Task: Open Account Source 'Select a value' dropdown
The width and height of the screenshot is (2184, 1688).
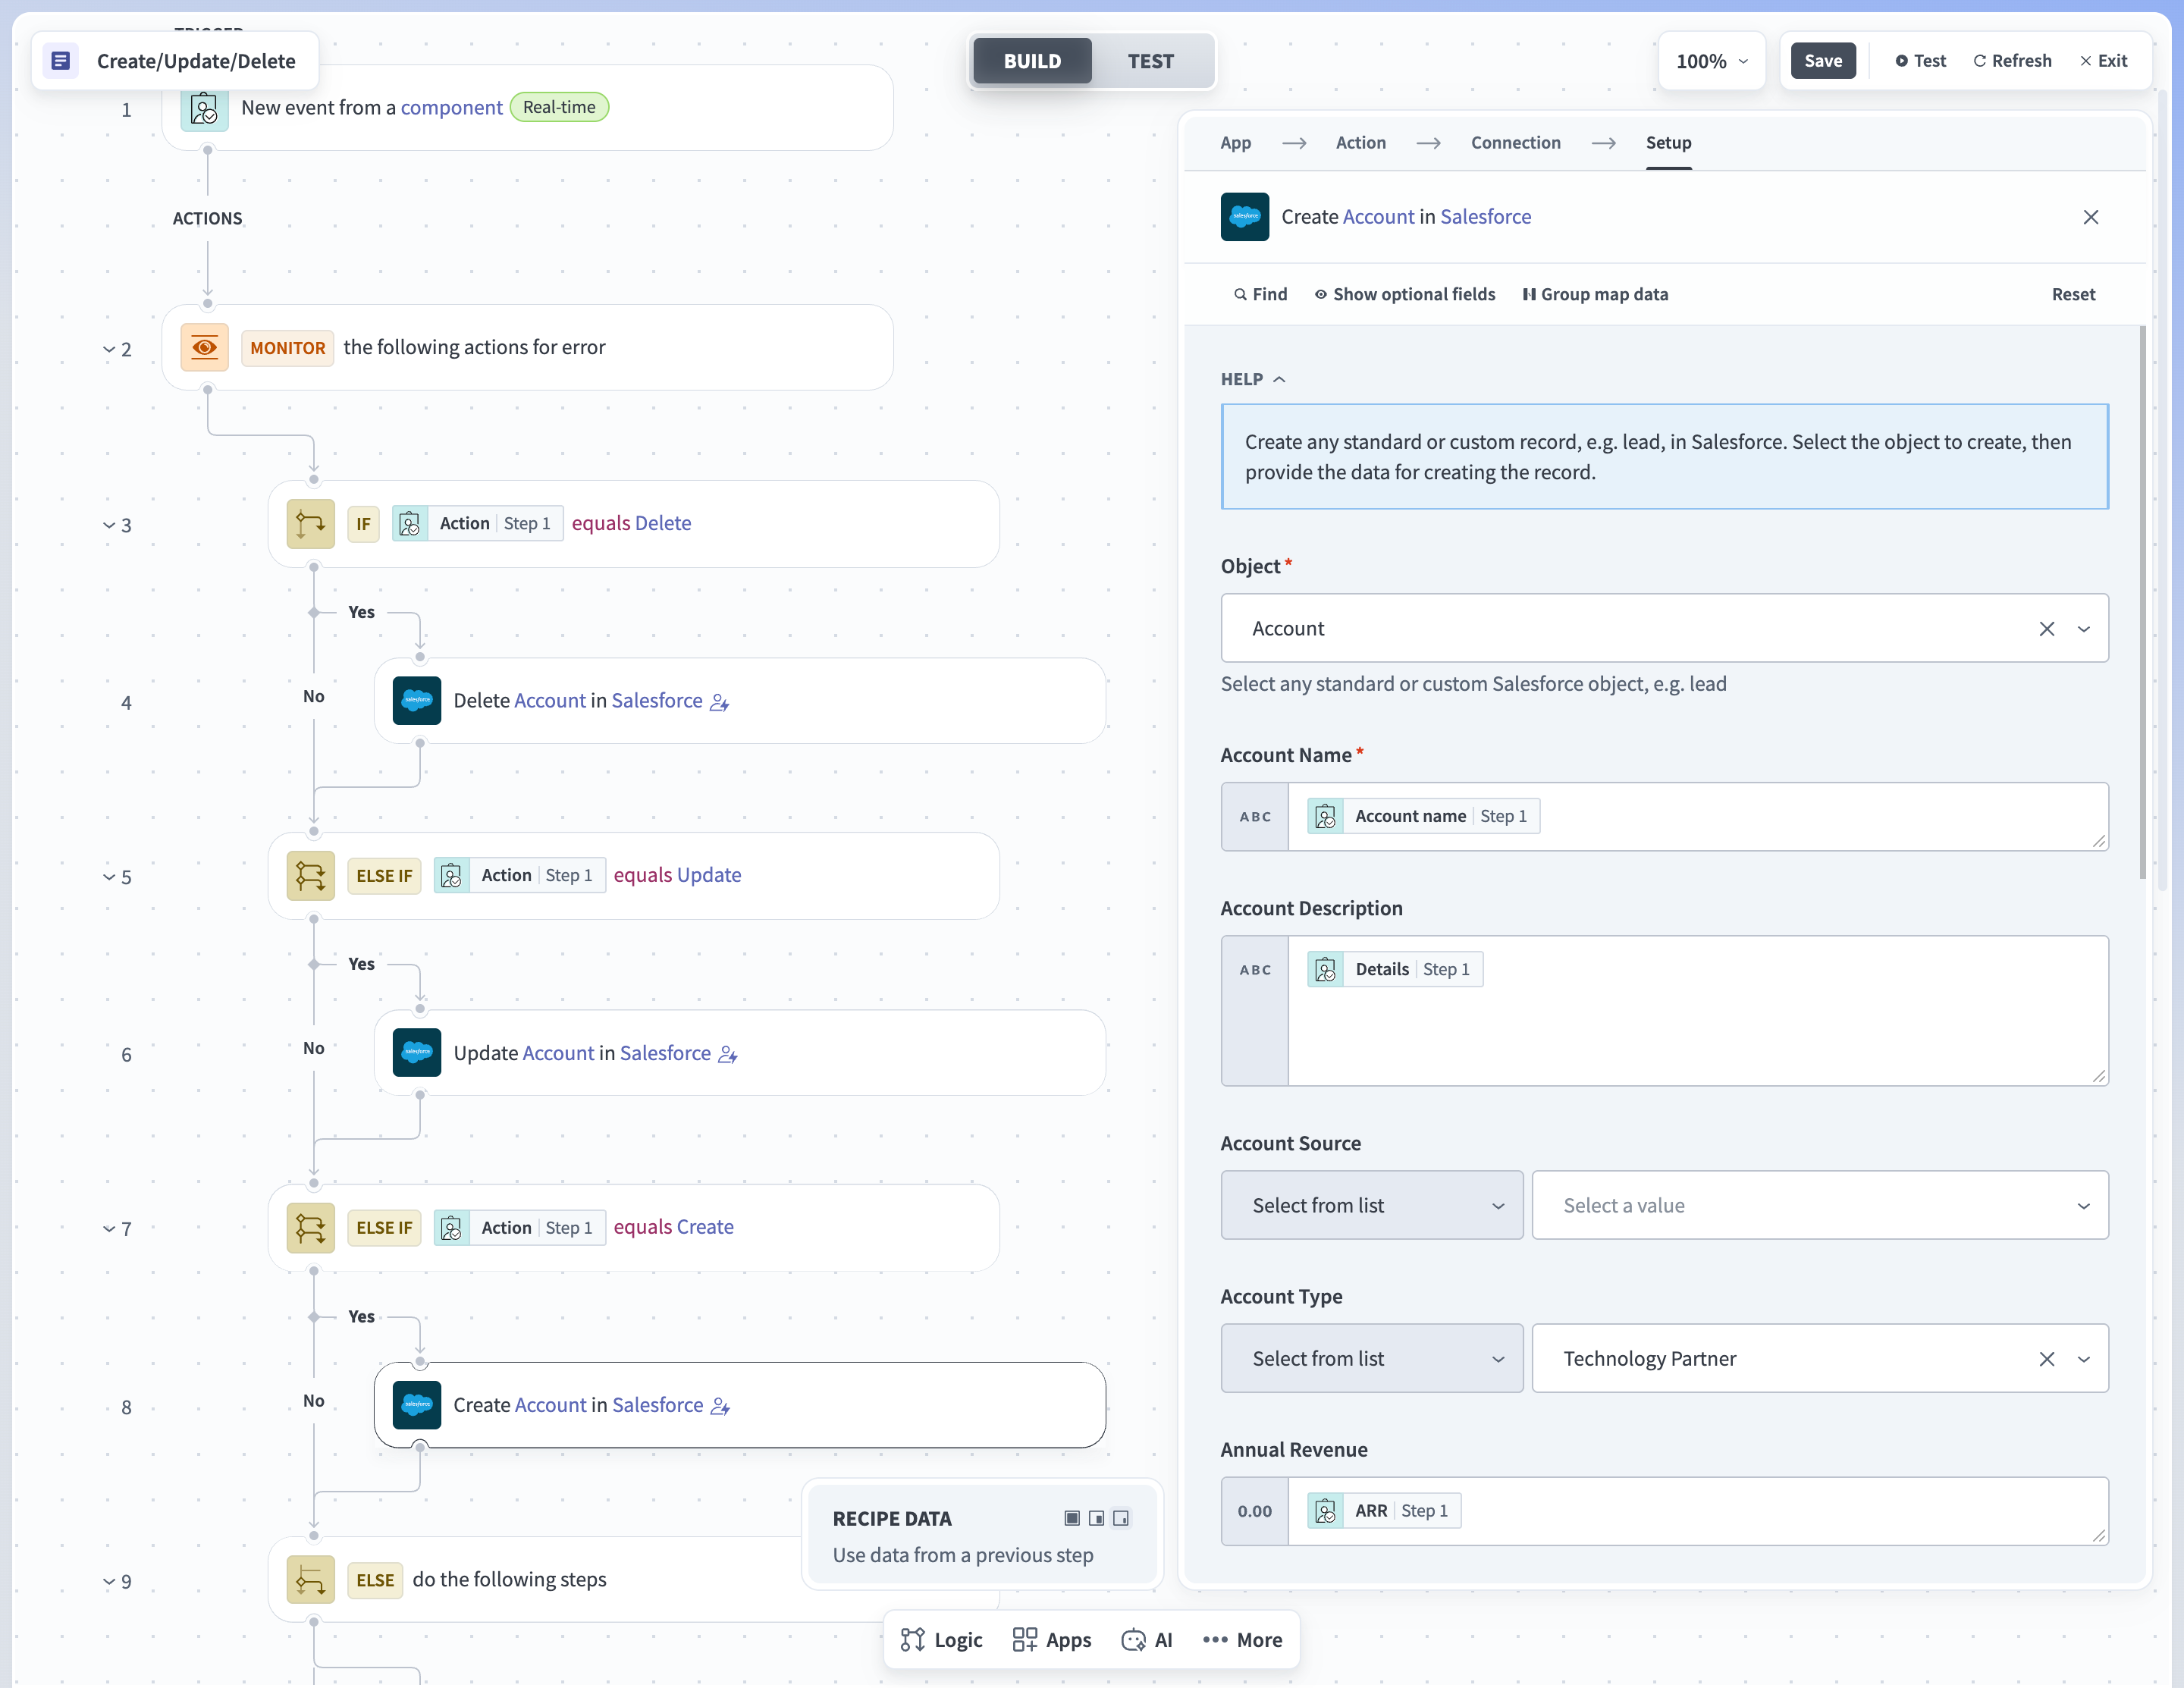Action: point(1820,1206)
